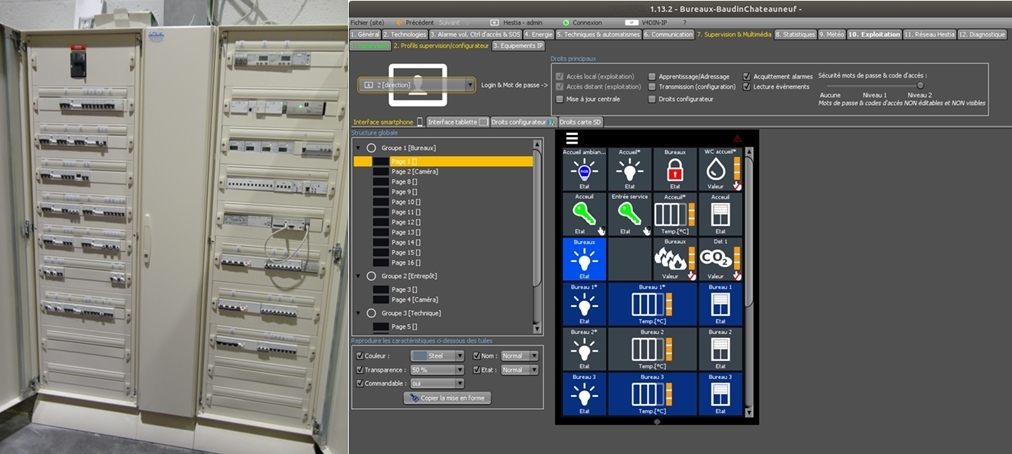The width and height of the screenshot is (1012, 454).
Task: Select the Bureaux red padlock tile
Action: coord(675,169)
